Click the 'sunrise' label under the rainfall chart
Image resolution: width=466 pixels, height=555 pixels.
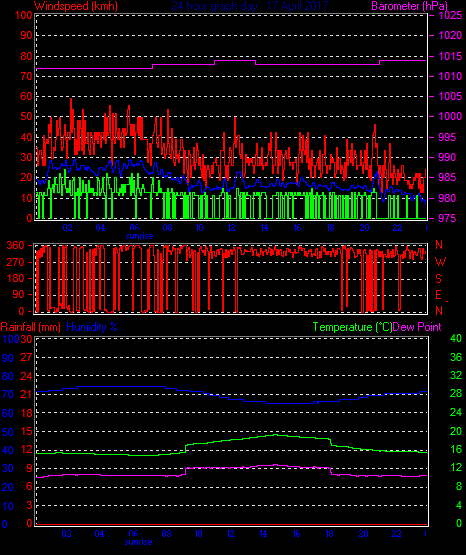138,542
